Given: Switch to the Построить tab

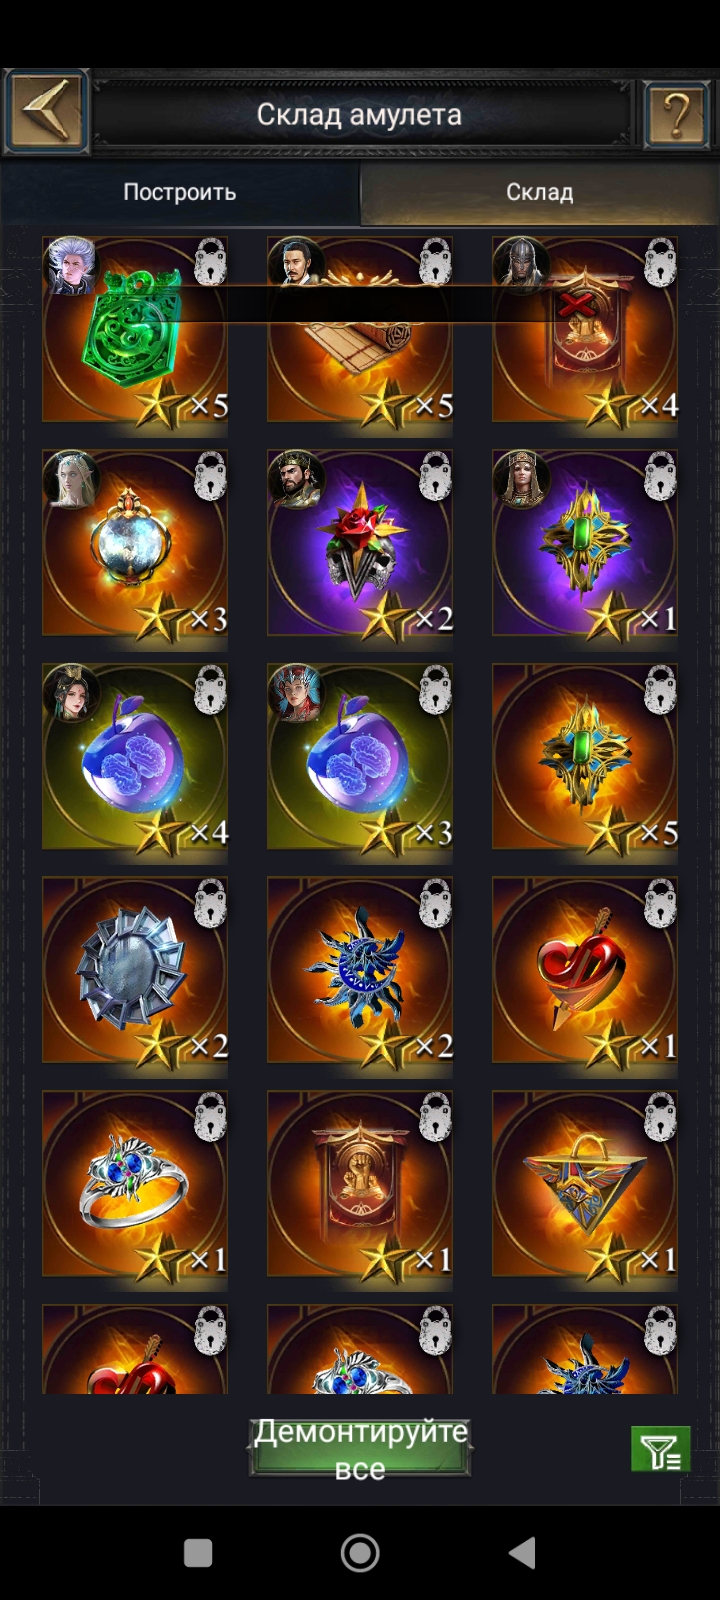Looking at the screenshot, I should pyautogui.click(x=180, y=192).
